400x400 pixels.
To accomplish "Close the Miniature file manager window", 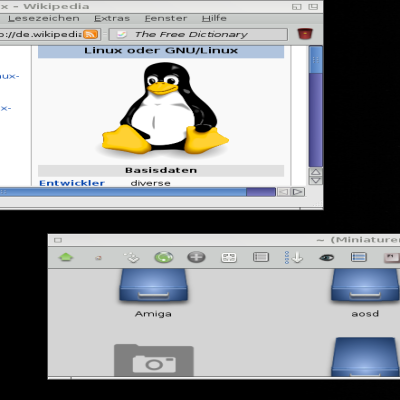I will point(58,240).
